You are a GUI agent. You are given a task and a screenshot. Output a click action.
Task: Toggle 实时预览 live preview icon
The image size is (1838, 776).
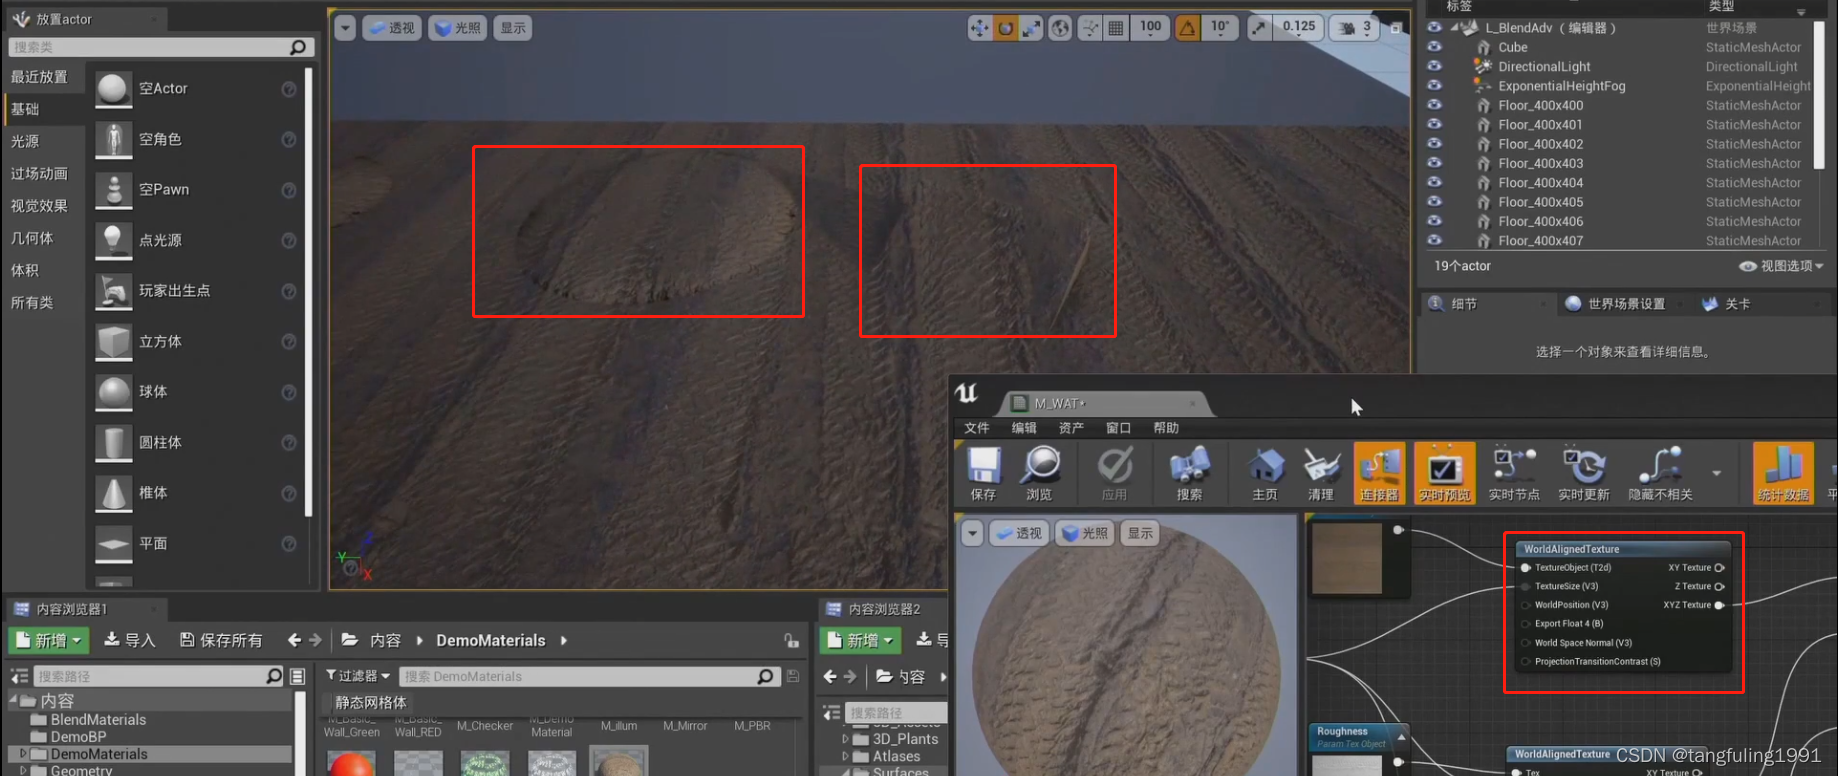pos(1444,472)
